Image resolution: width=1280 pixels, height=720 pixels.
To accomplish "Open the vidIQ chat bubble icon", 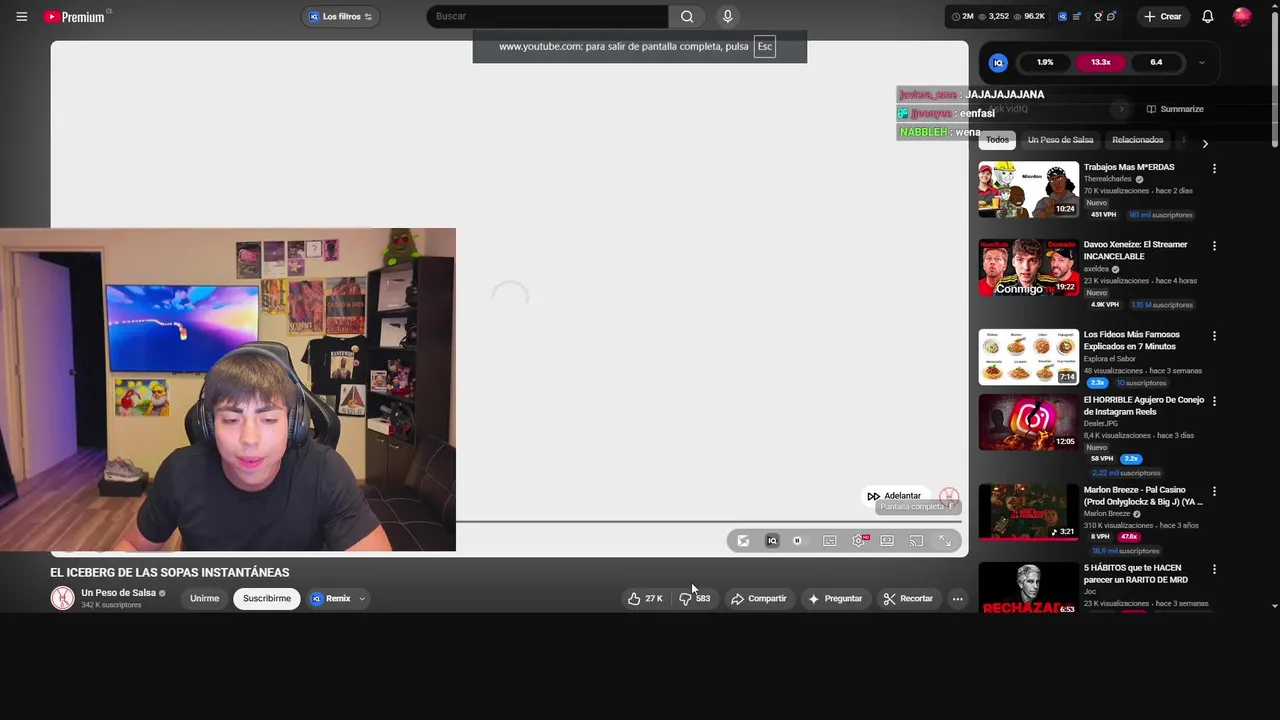I will point(1111,17).
